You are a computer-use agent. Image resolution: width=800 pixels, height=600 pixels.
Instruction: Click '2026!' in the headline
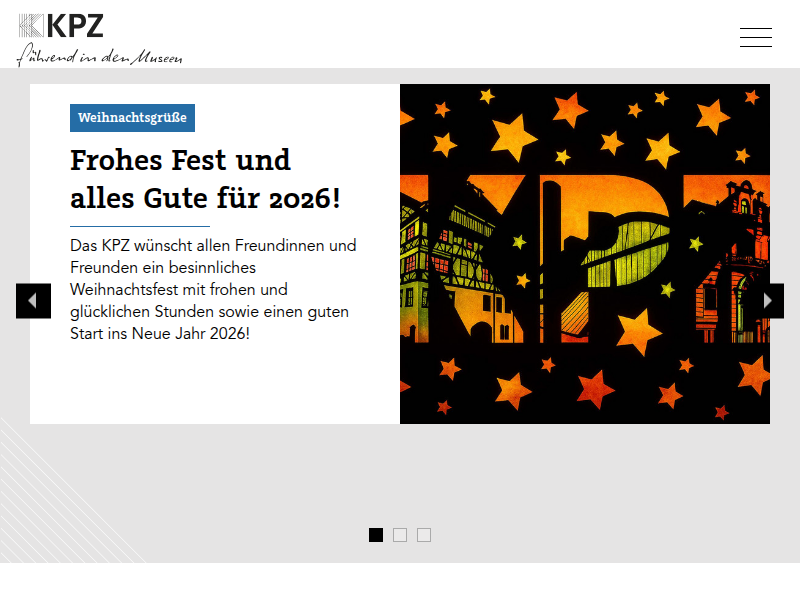305,199
